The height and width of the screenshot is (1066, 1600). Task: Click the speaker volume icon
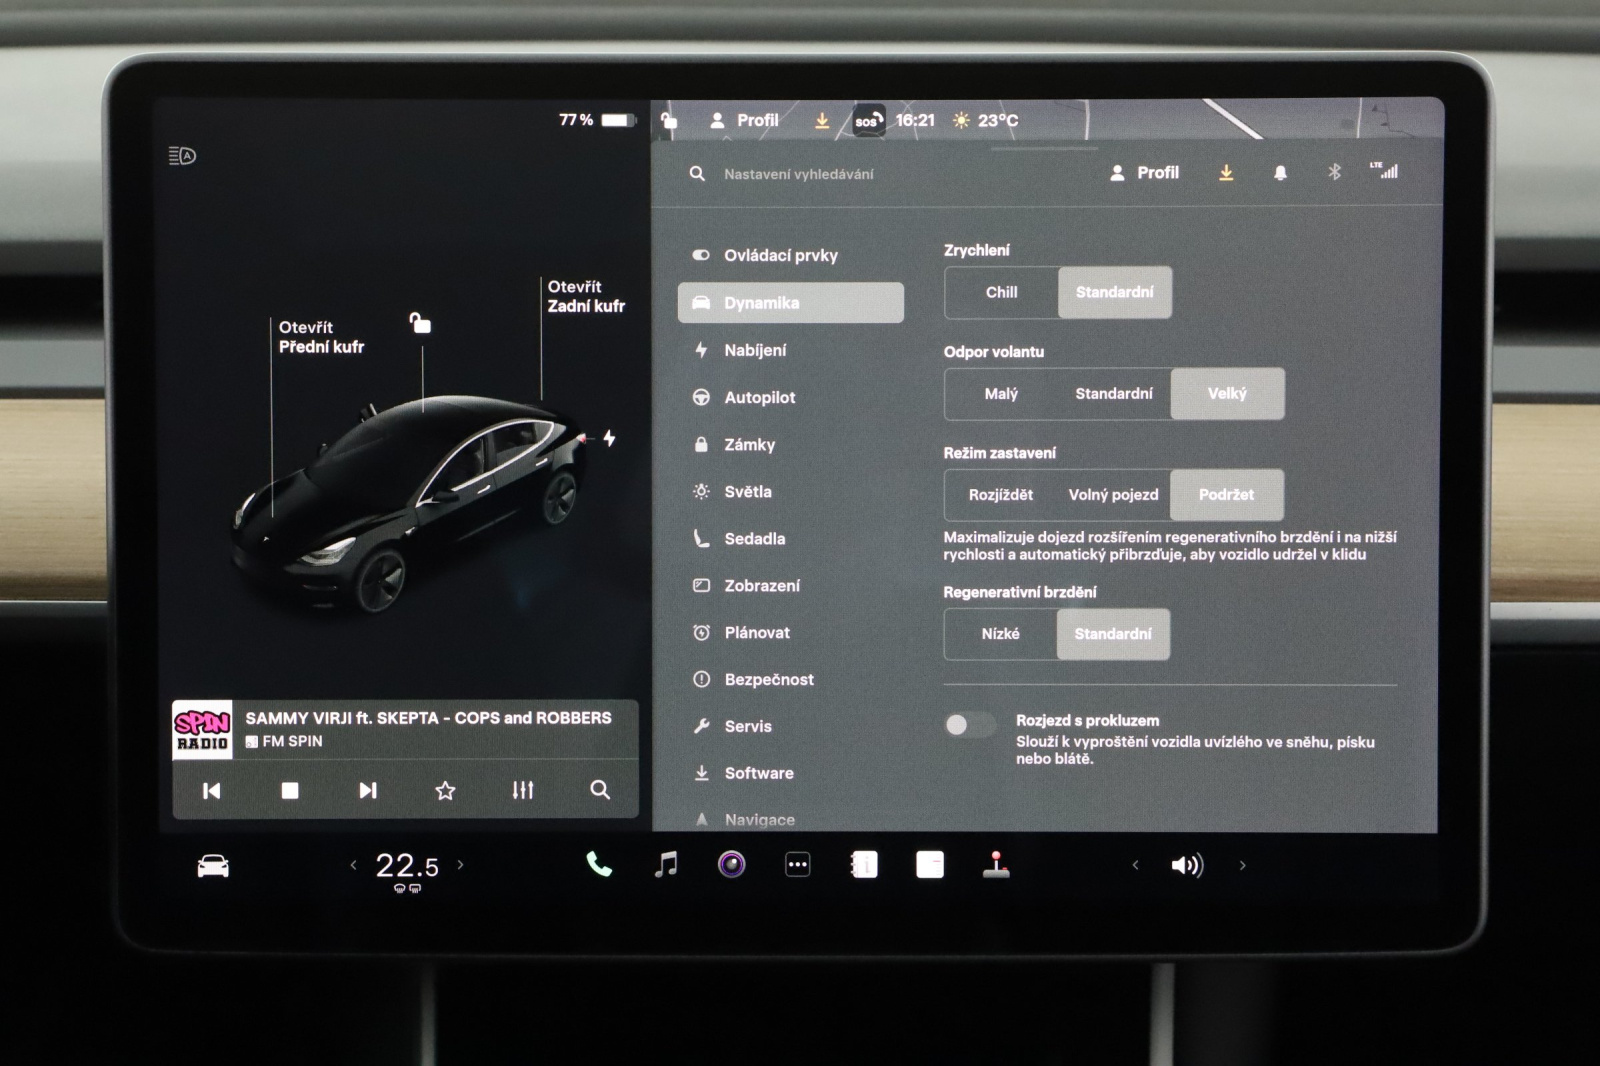[1187, 865]
